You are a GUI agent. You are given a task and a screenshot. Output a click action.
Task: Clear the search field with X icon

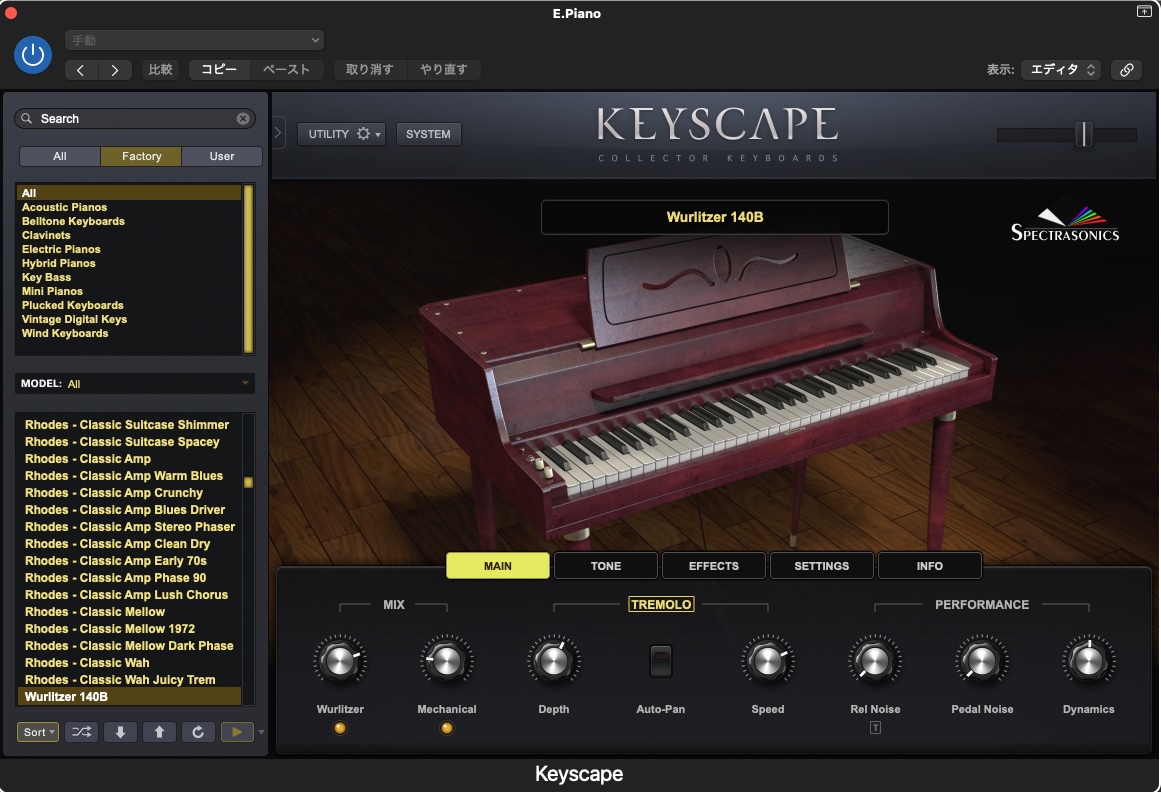click(243, 118)
